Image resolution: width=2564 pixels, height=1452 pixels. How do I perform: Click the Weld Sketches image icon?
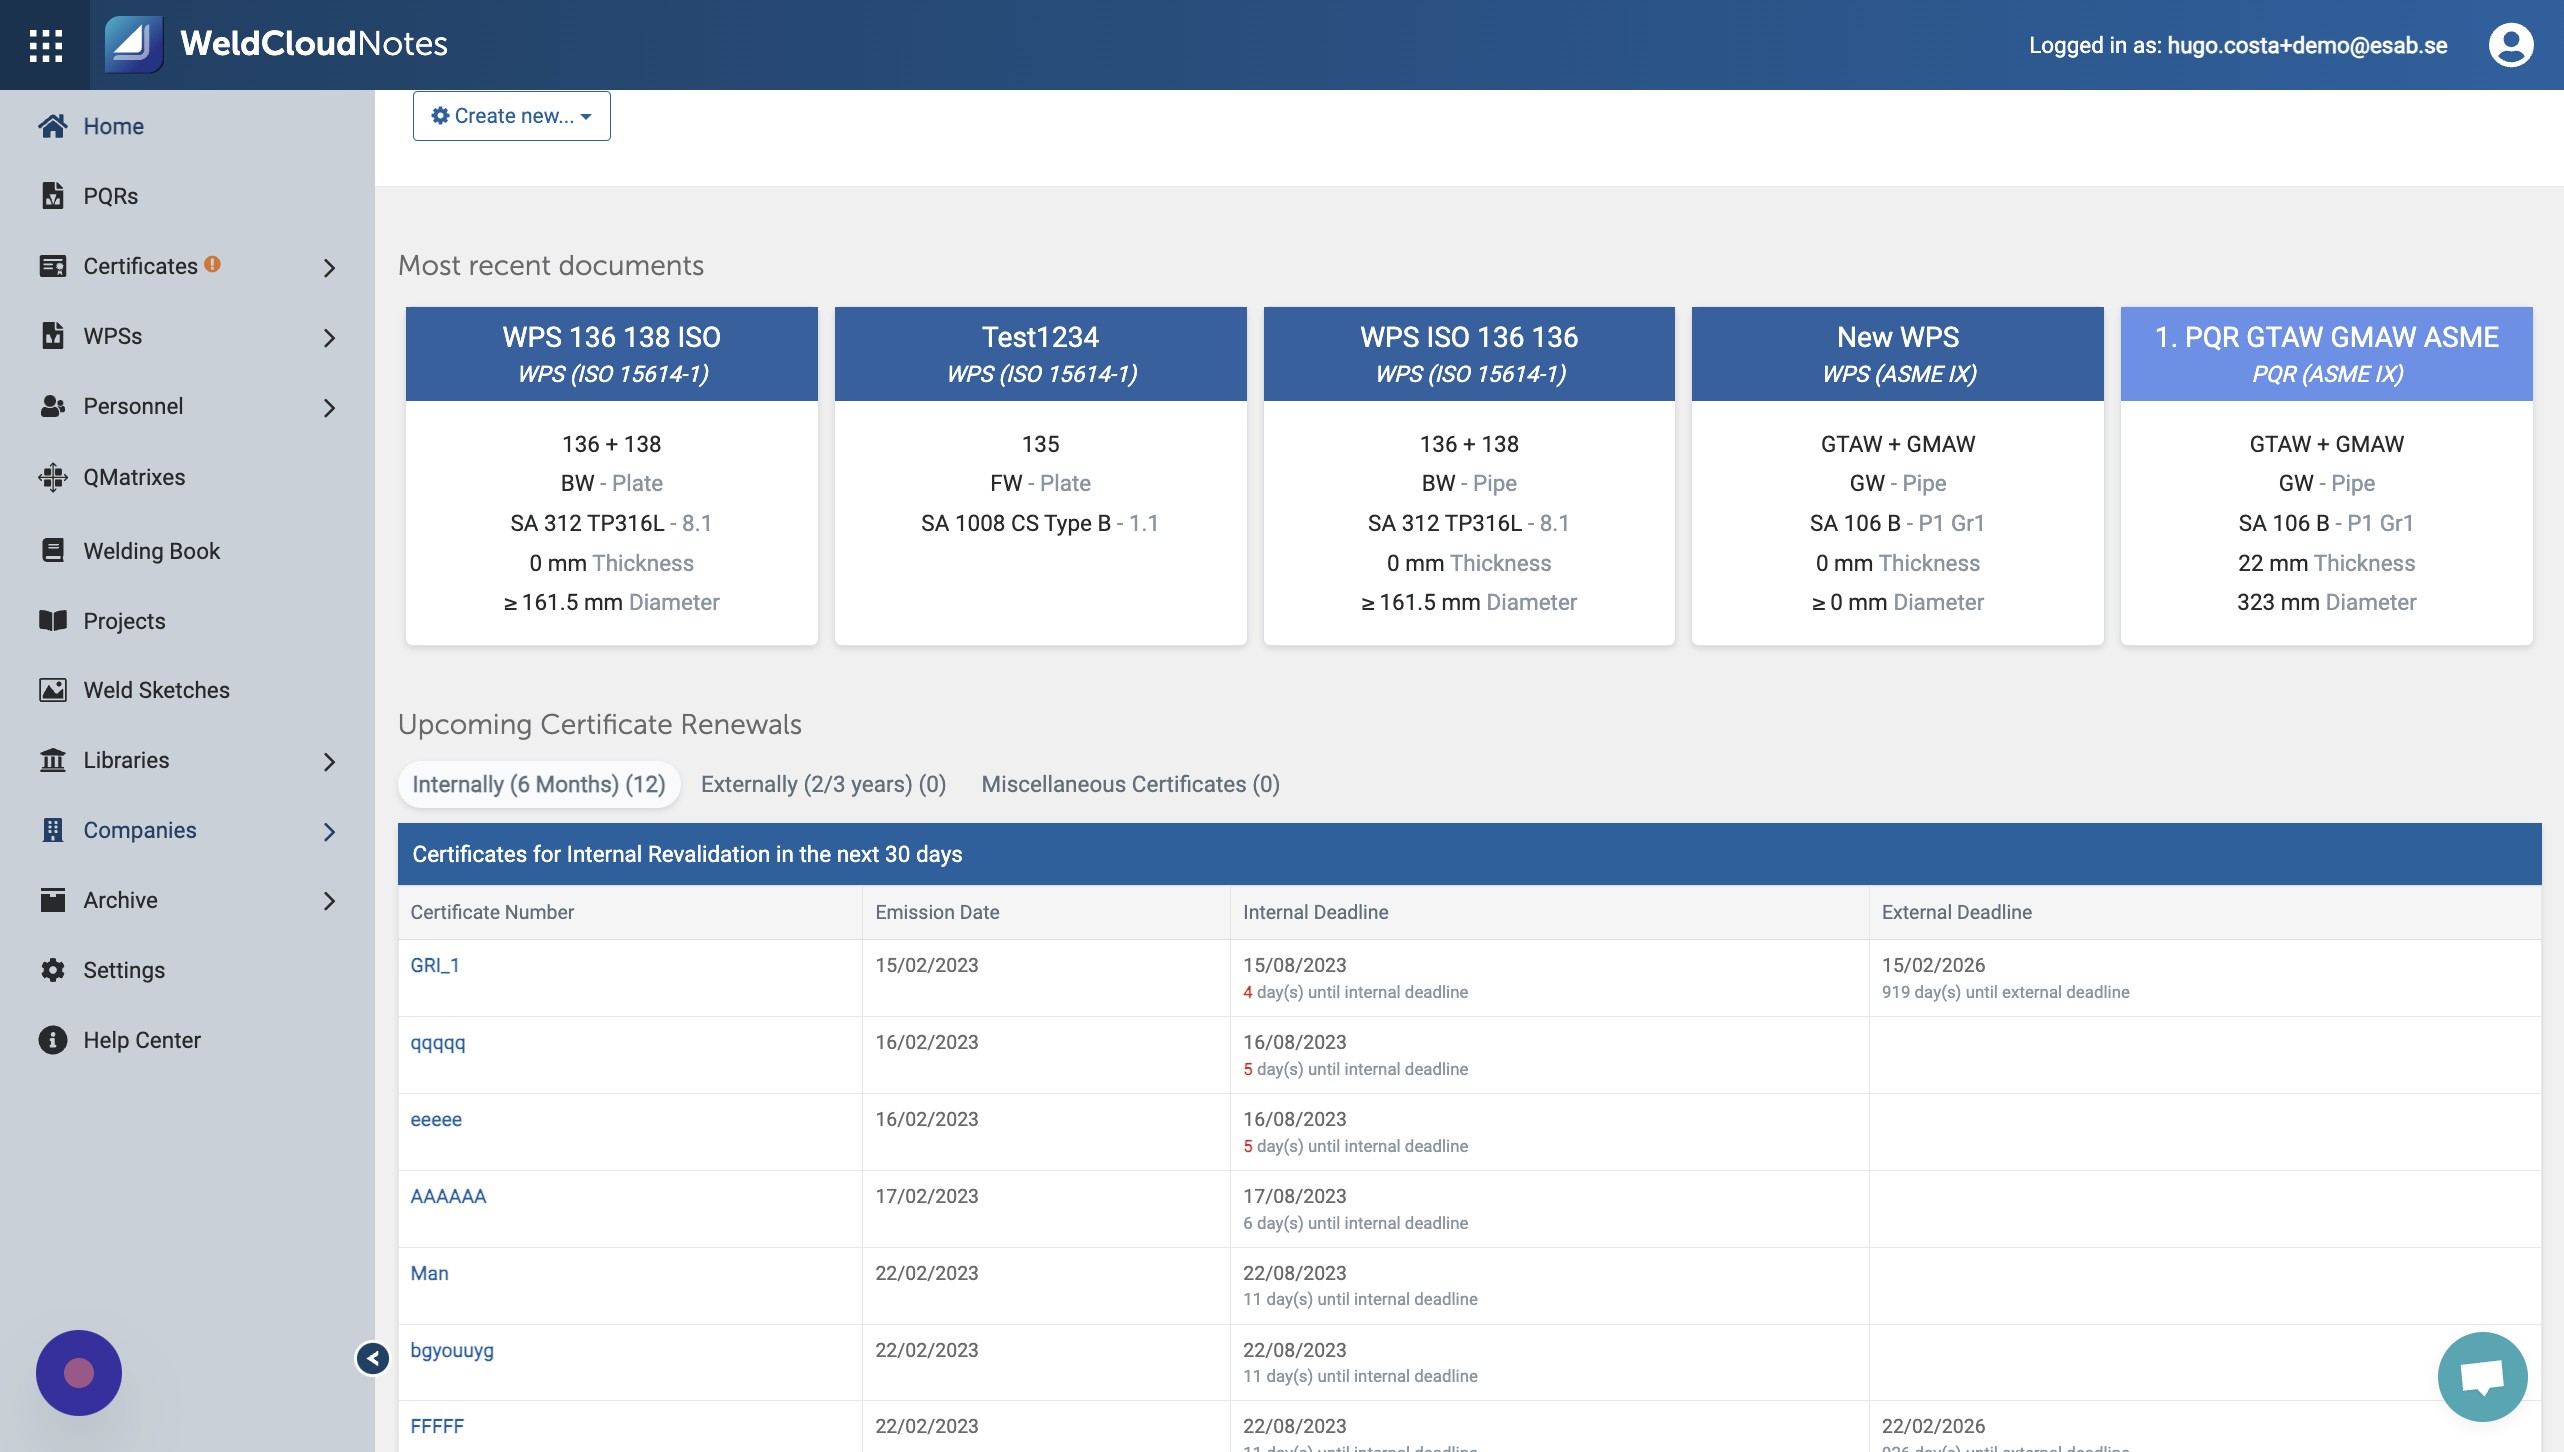click(53, 690)
